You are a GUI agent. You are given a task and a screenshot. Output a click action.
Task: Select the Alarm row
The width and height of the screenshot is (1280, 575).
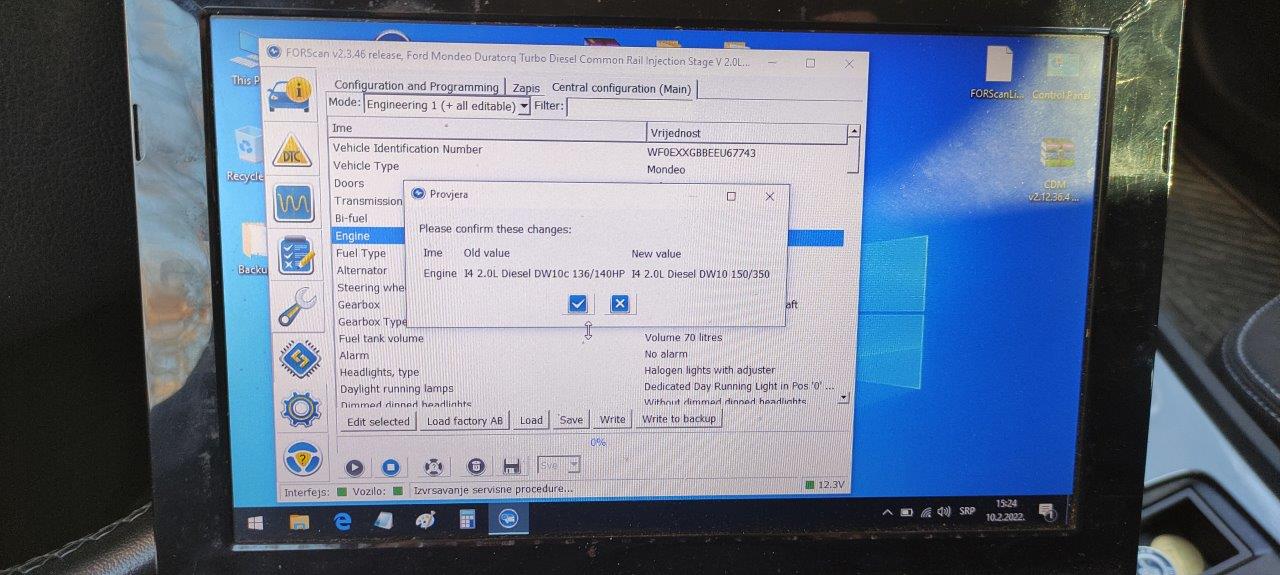(x=590, y=356)
